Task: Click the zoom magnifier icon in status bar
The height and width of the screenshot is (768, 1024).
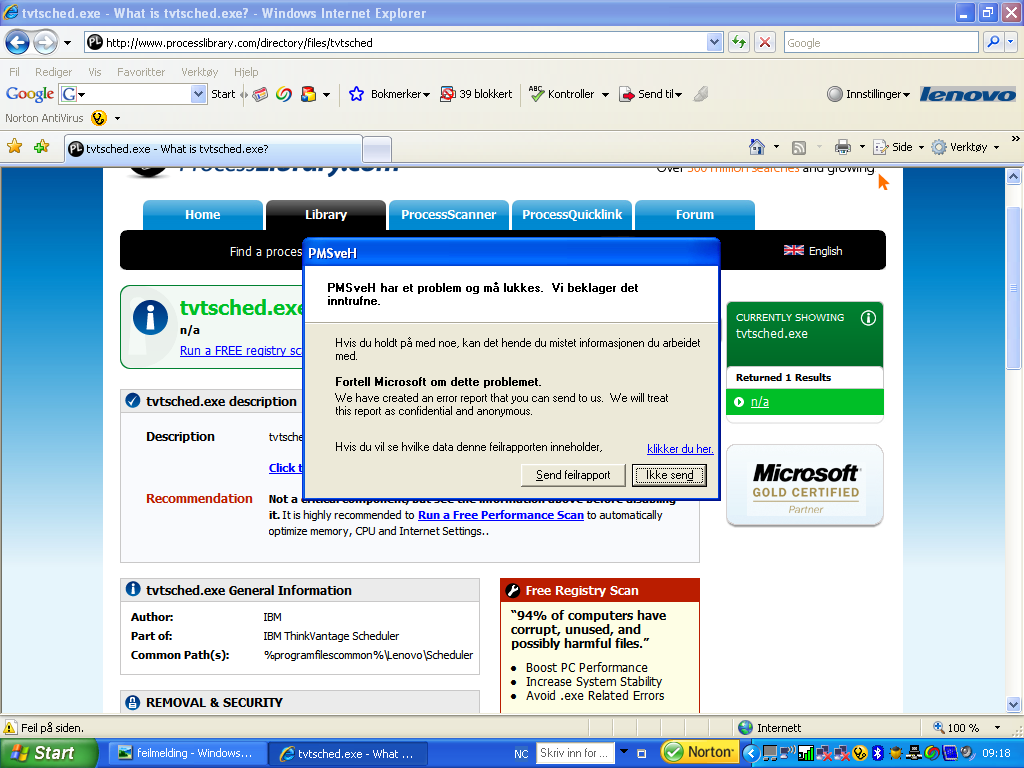Action: pos(938,727)
